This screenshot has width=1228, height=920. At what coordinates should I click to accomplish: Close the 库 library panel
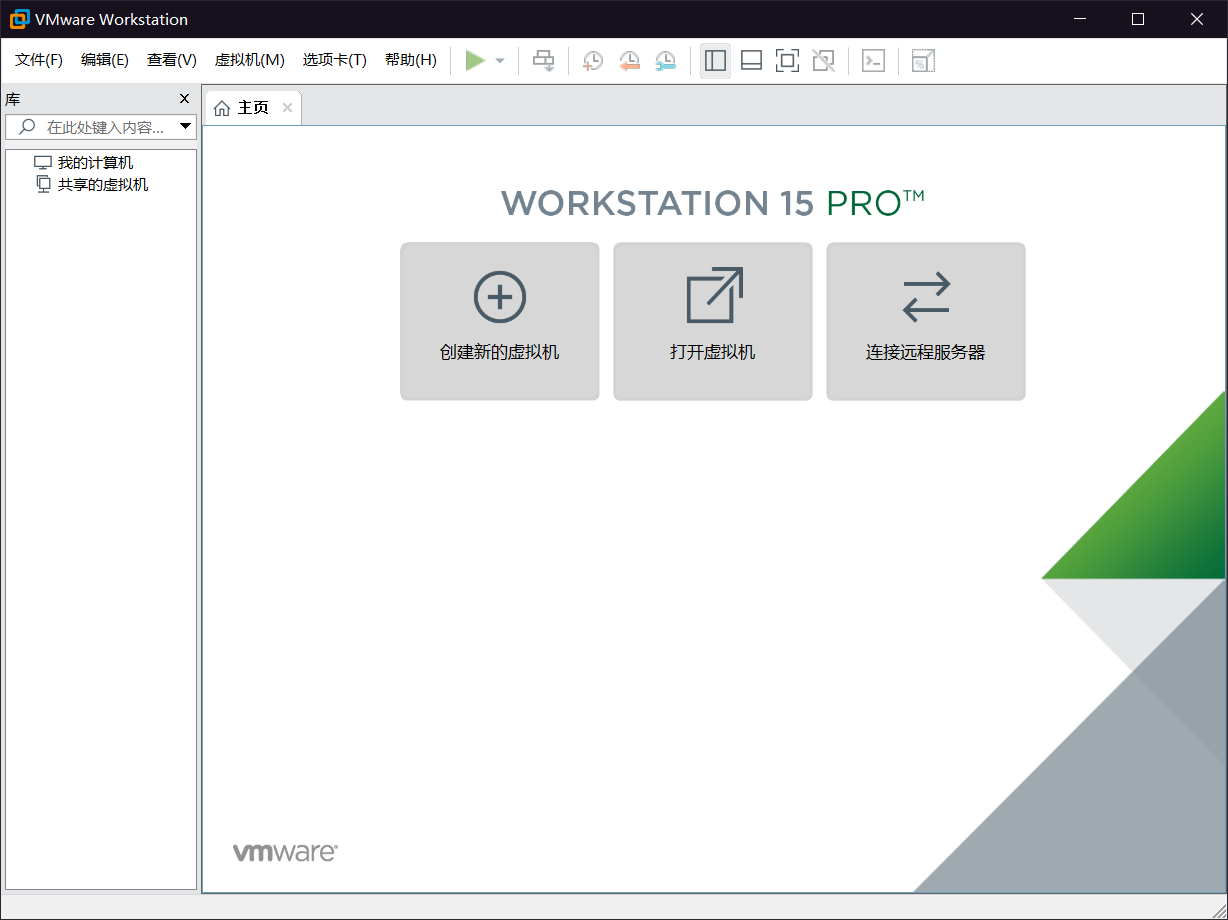(x=184, y=98)
